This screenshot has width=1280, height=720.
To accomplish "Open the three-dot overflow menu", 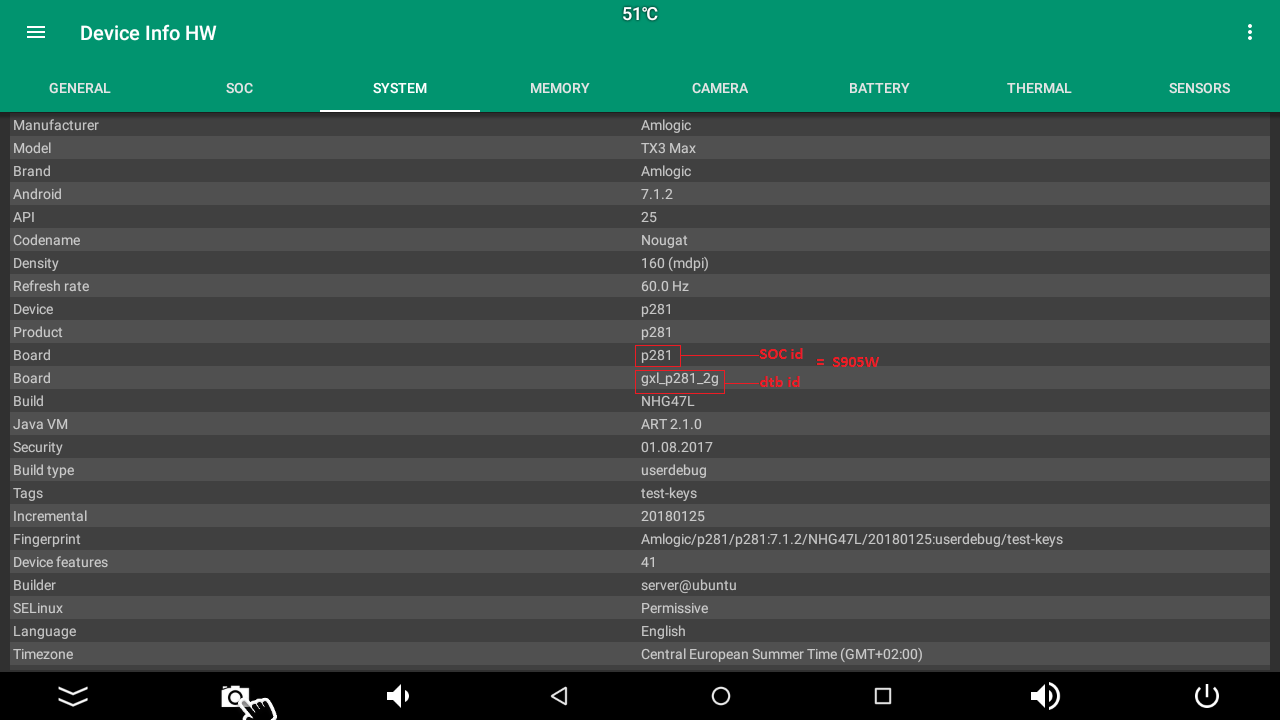I will click(x=1249, y=32).
